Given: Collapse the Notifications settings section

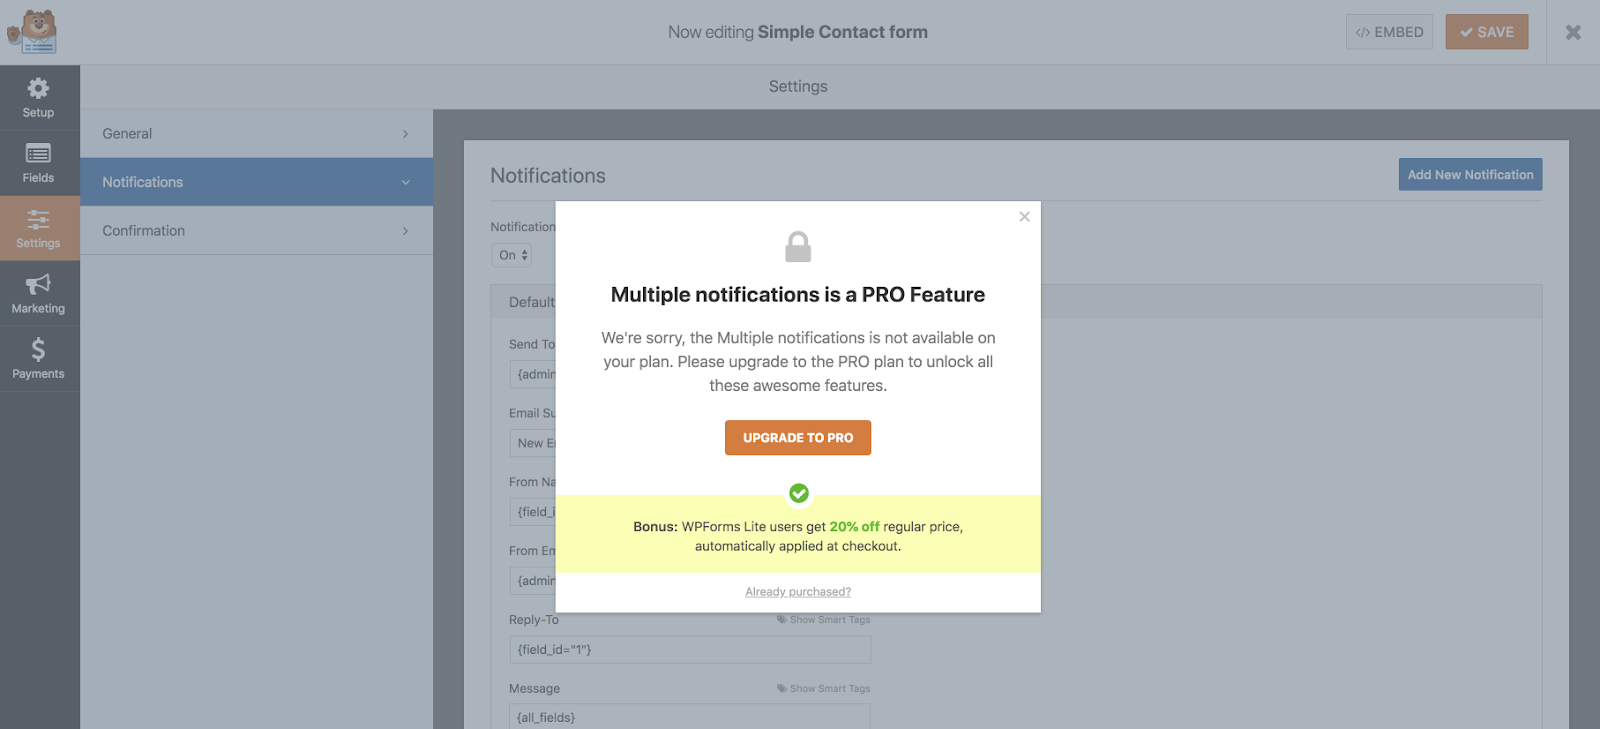Looking at the screenshot, I should point(256,182).
